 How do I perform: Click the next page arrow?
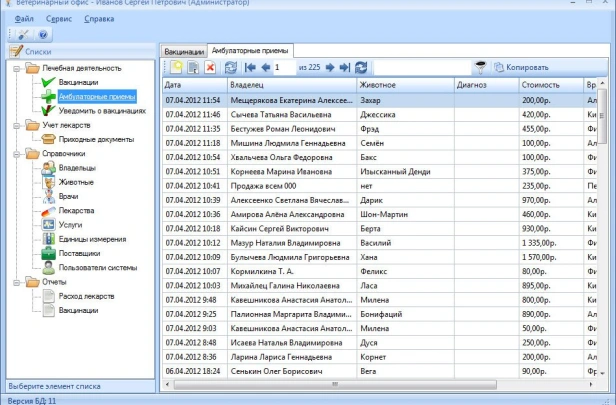(329, 67)
